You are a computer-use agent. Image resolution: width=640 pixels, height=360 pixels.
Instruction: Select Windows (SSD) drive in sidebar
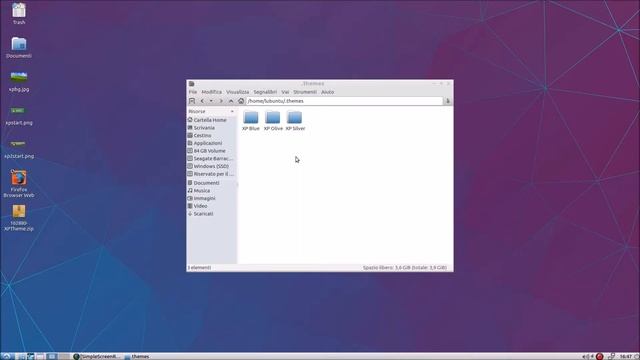(x=211, y=166)
